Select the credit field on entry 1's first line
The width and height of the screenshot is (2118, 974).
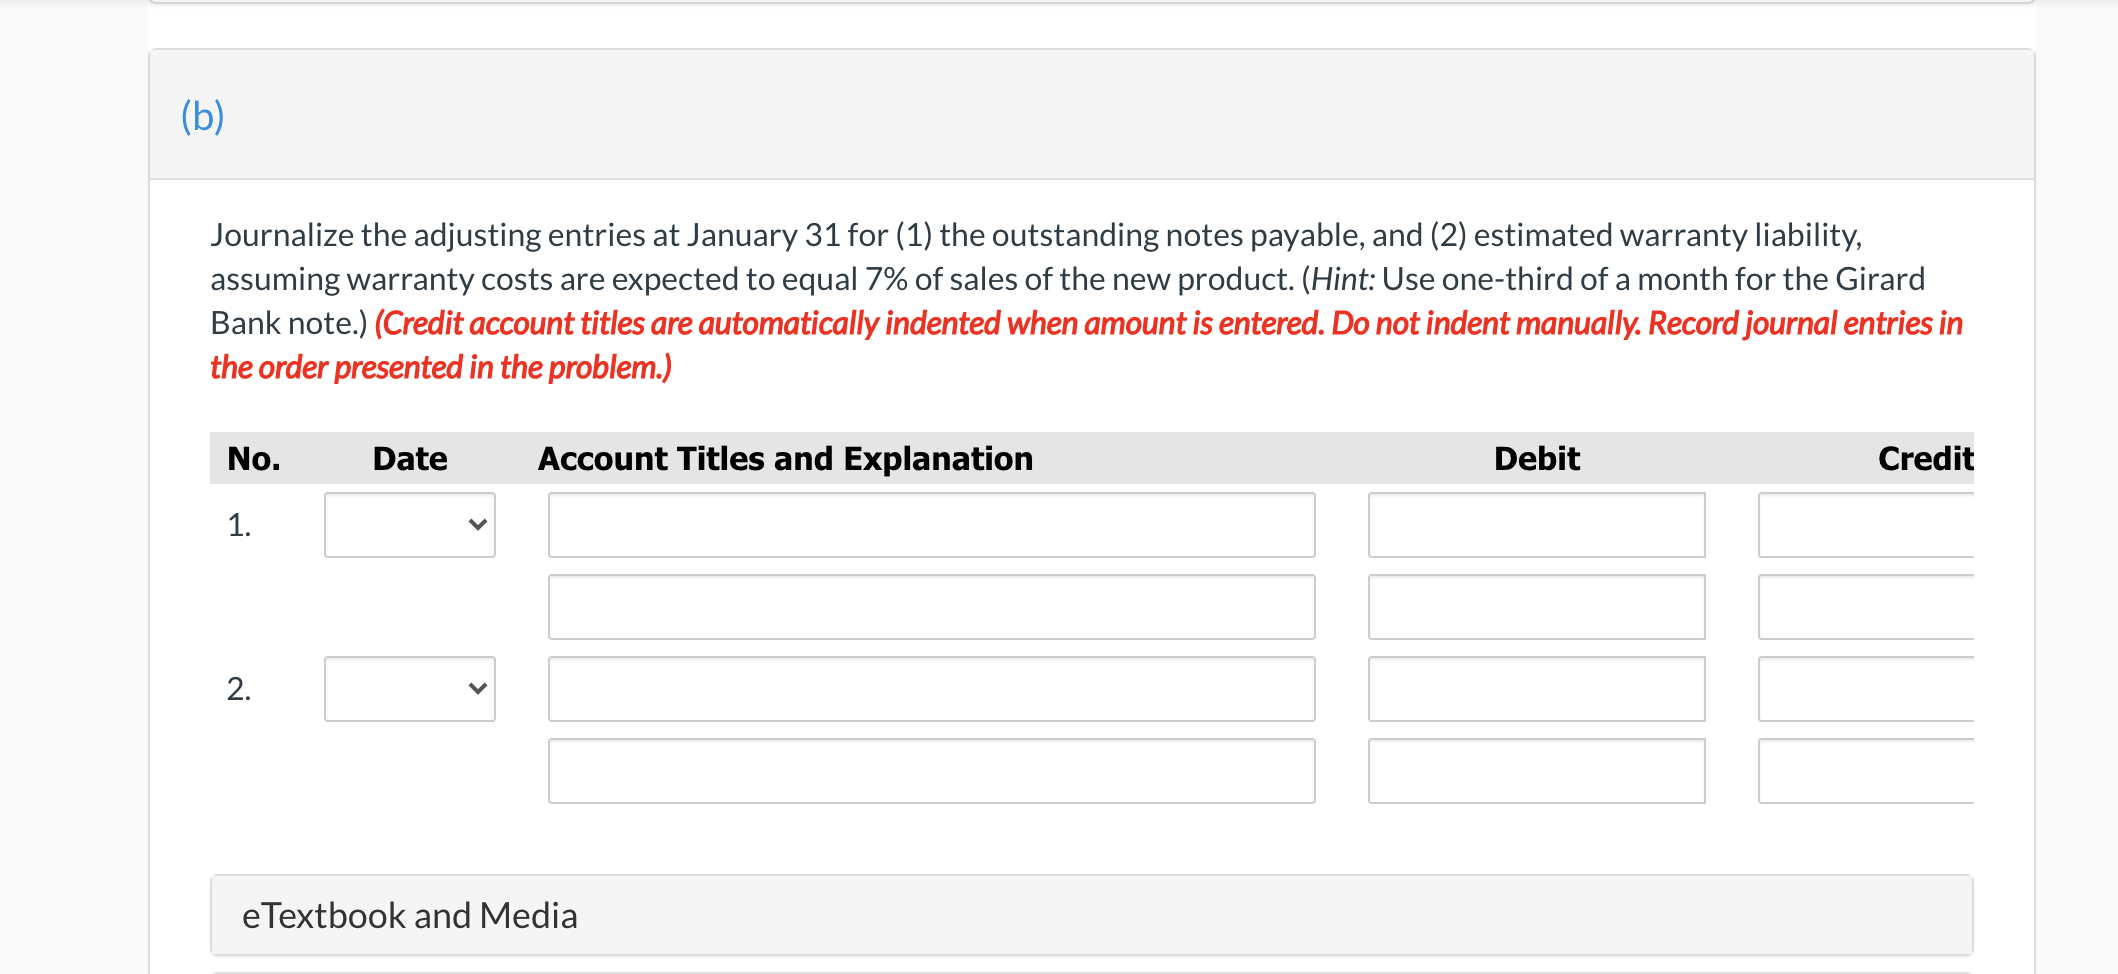[1866, 525]
